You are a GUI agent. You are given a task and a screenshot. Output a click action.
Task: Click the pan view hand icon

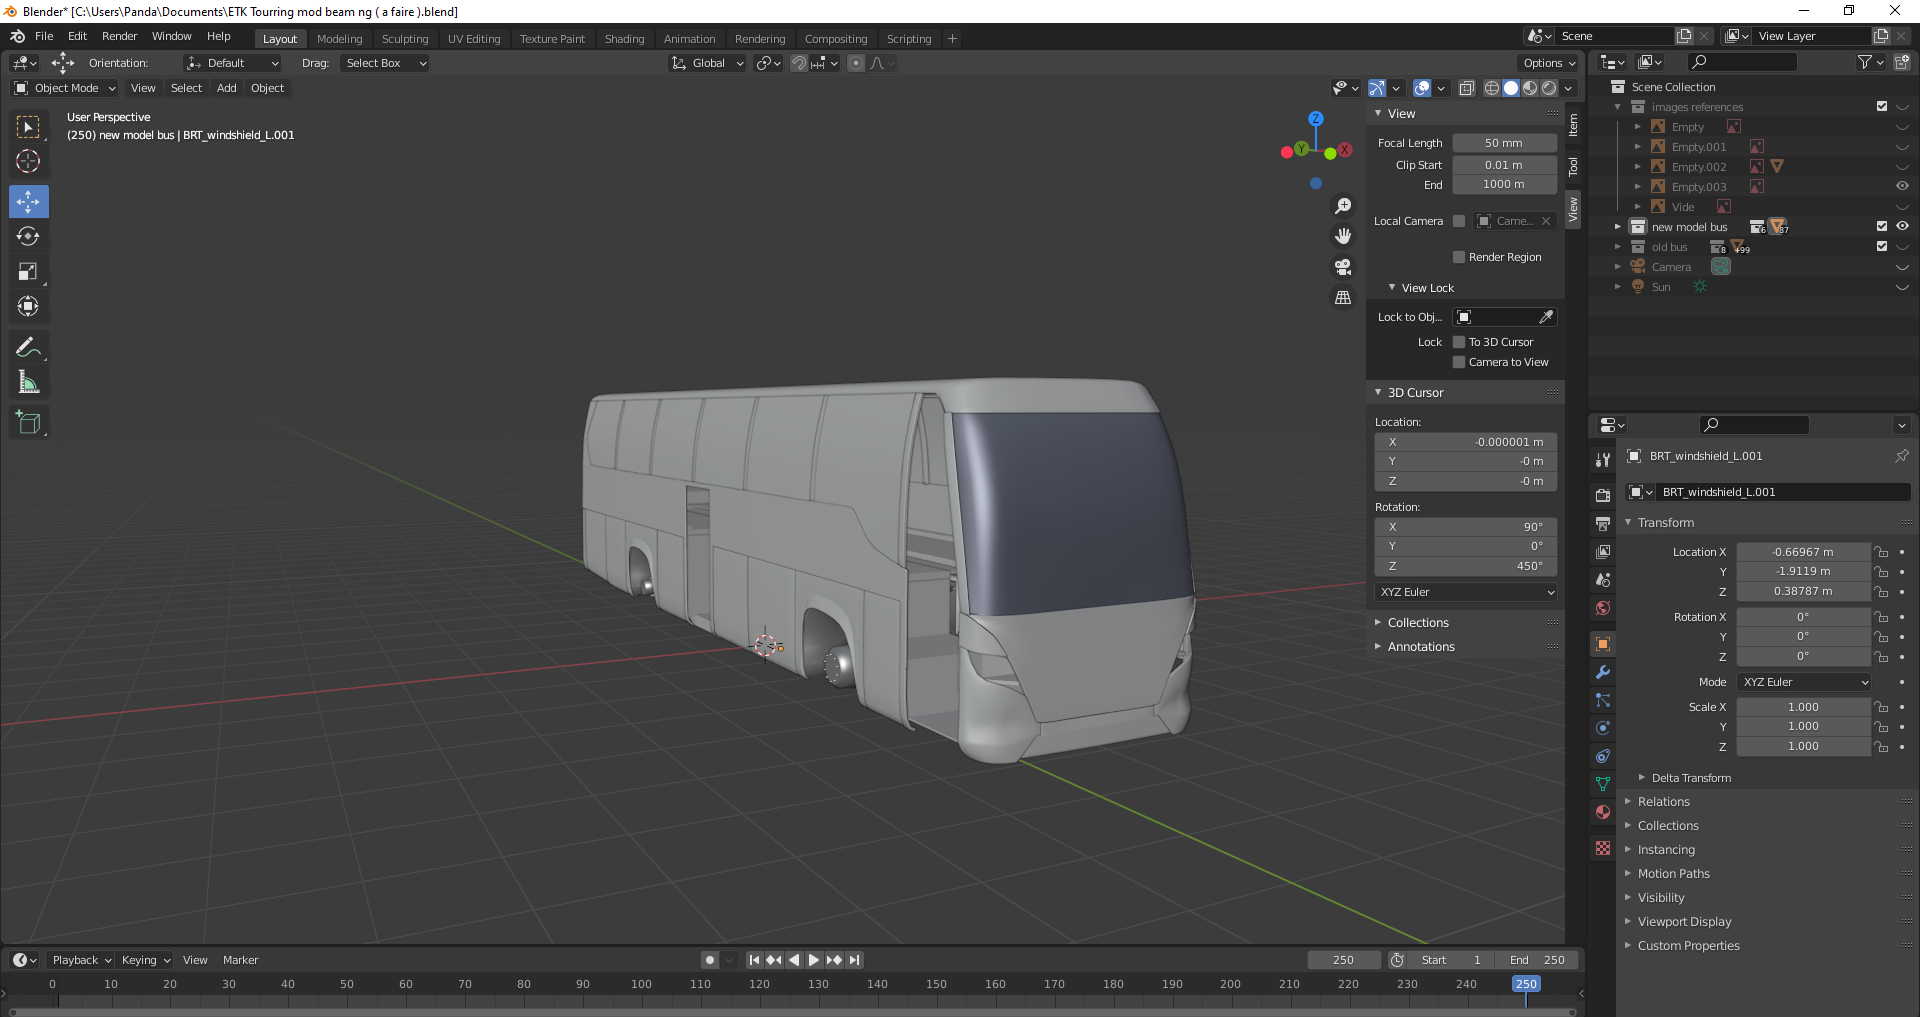(x=1343, y=236)
